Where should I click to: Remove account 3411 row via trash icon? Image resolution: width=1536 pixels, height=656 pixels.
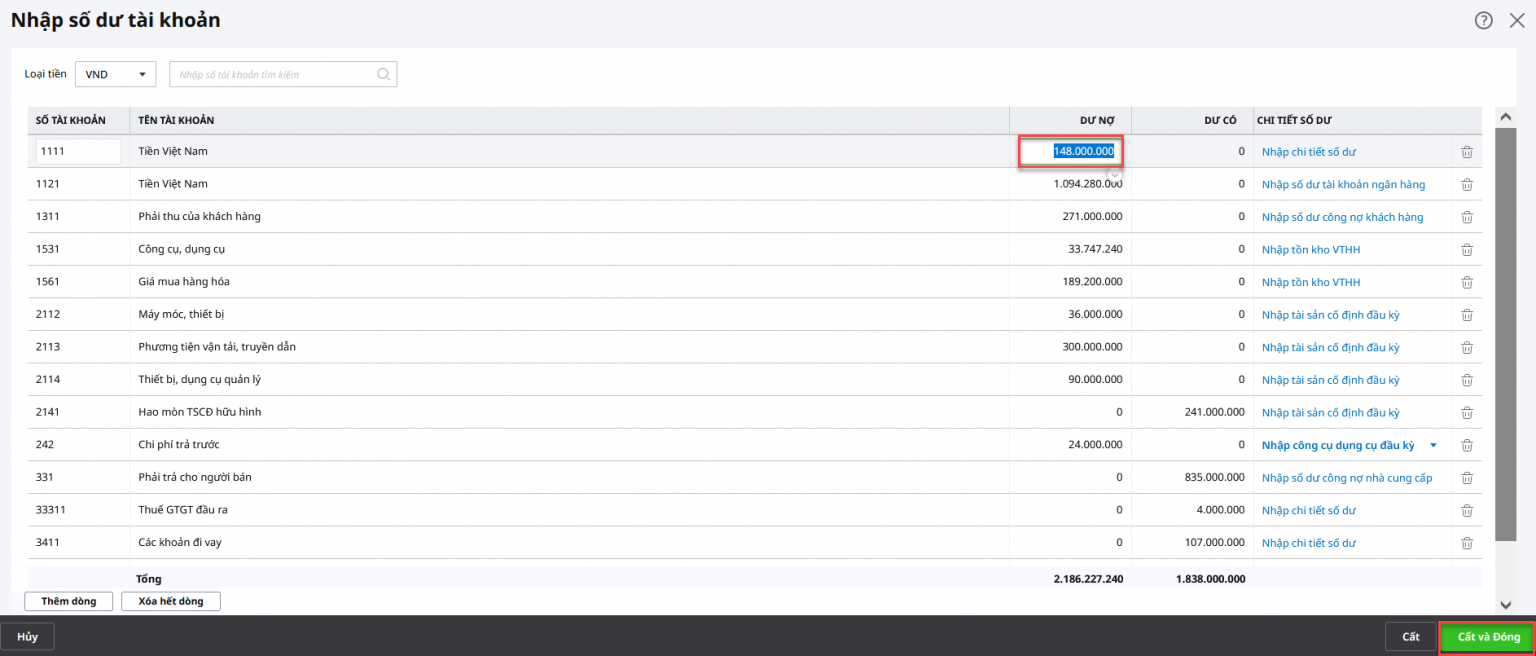click(1467, 543)
